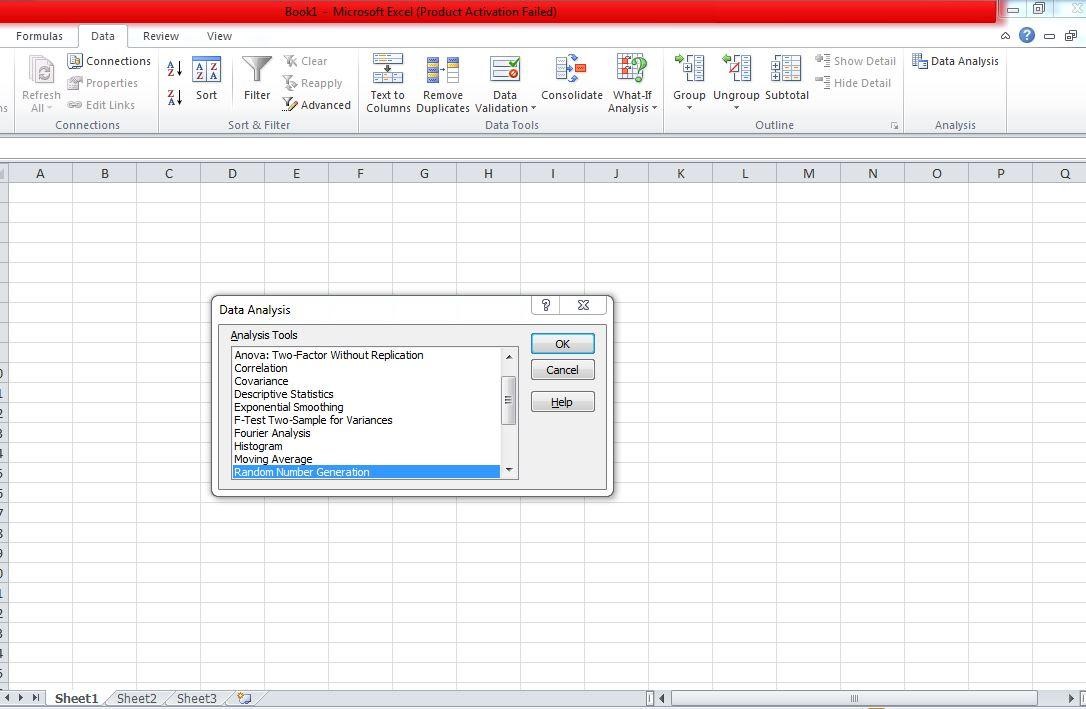Expand the Data Validation dropdown arrow
The image size is (1086, 709).
[x=533, y=108]
